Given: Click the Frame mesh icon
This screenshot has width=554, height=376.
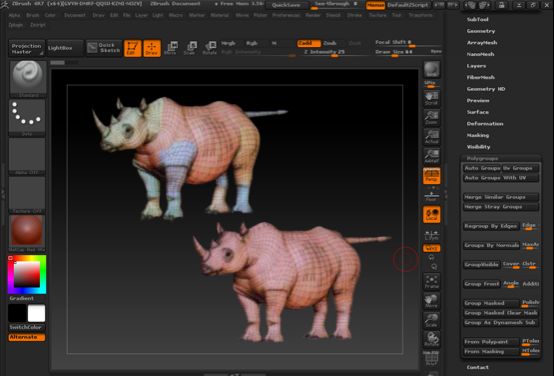Looking at the screenshot, I should coord(432,281).
